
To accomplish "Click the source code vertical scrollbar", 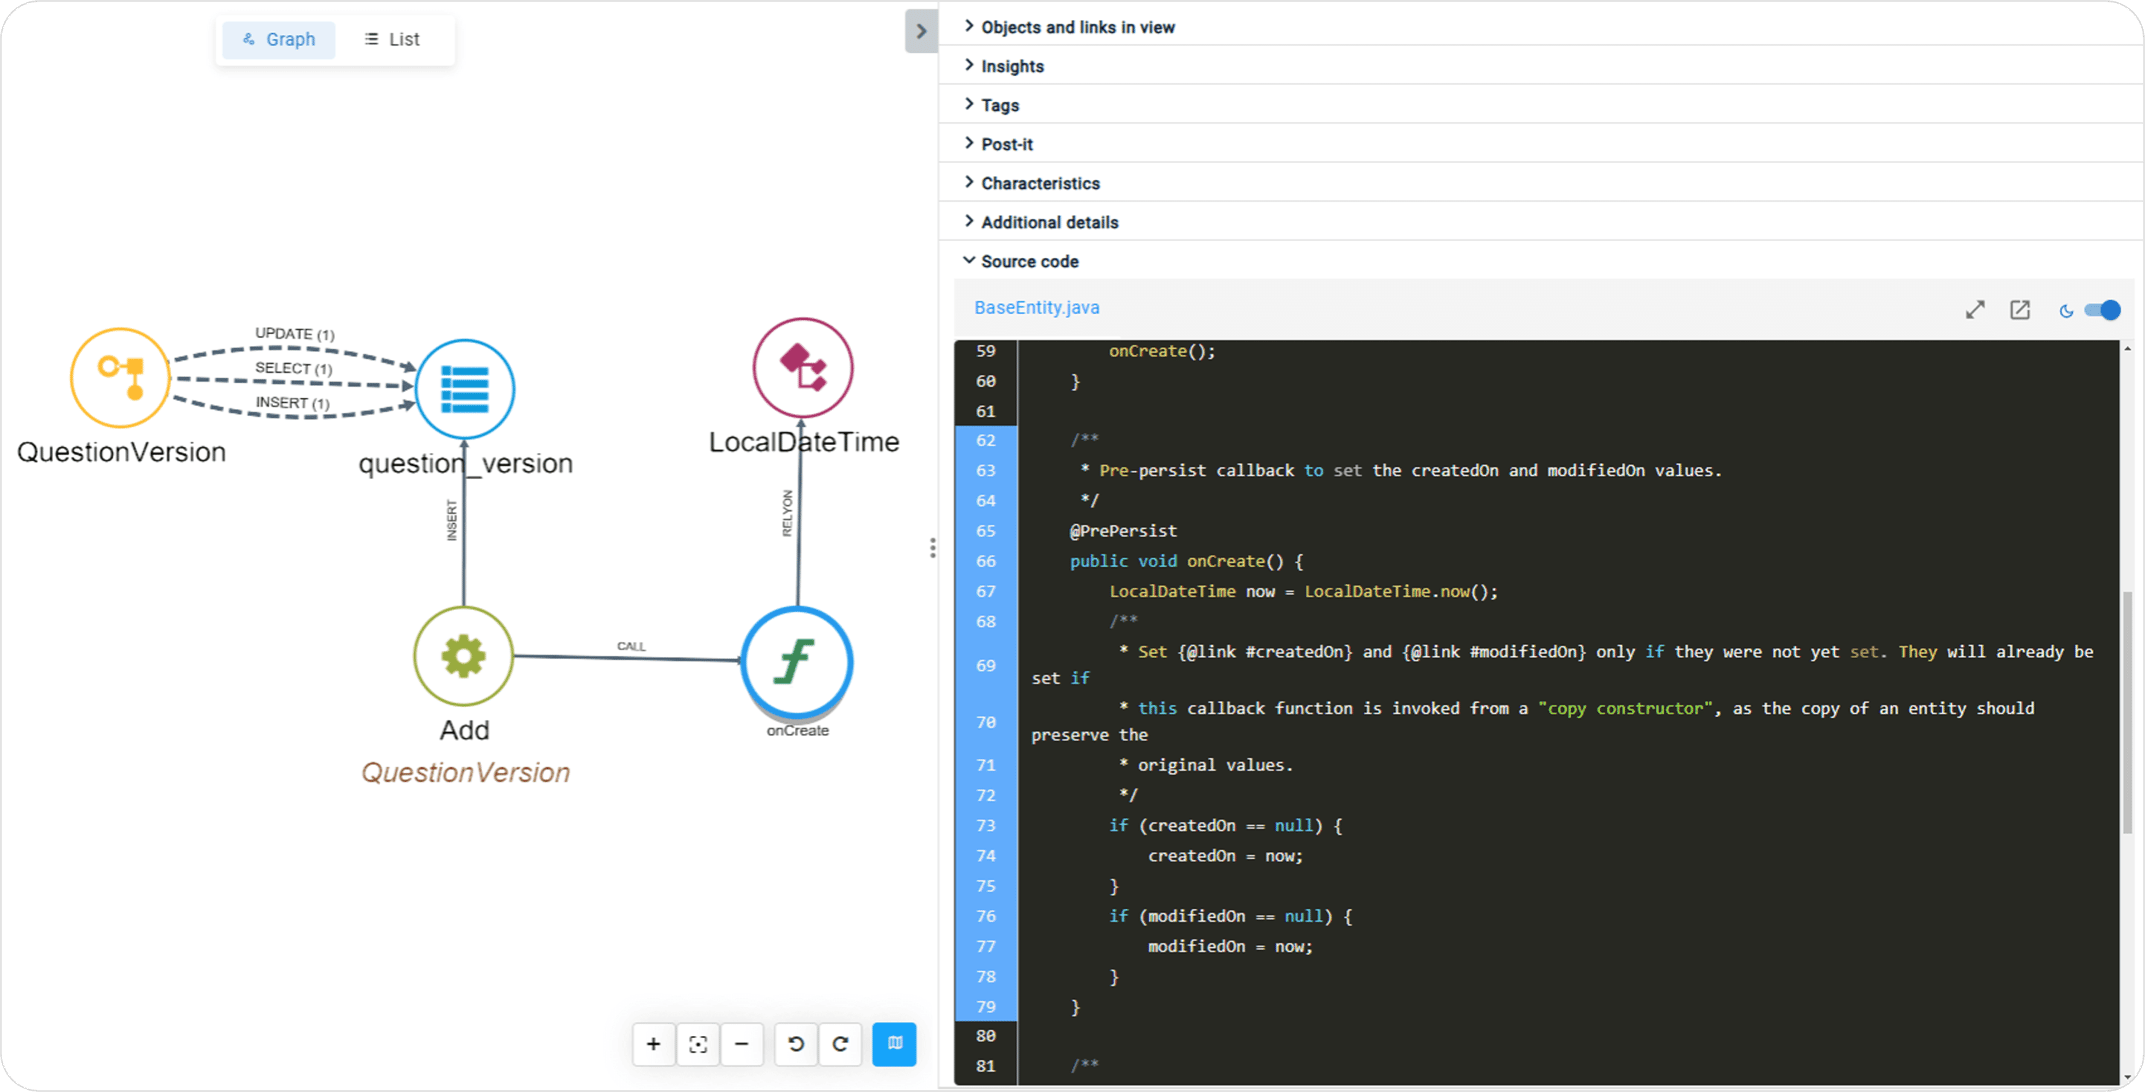I will tap(2127, 710).
